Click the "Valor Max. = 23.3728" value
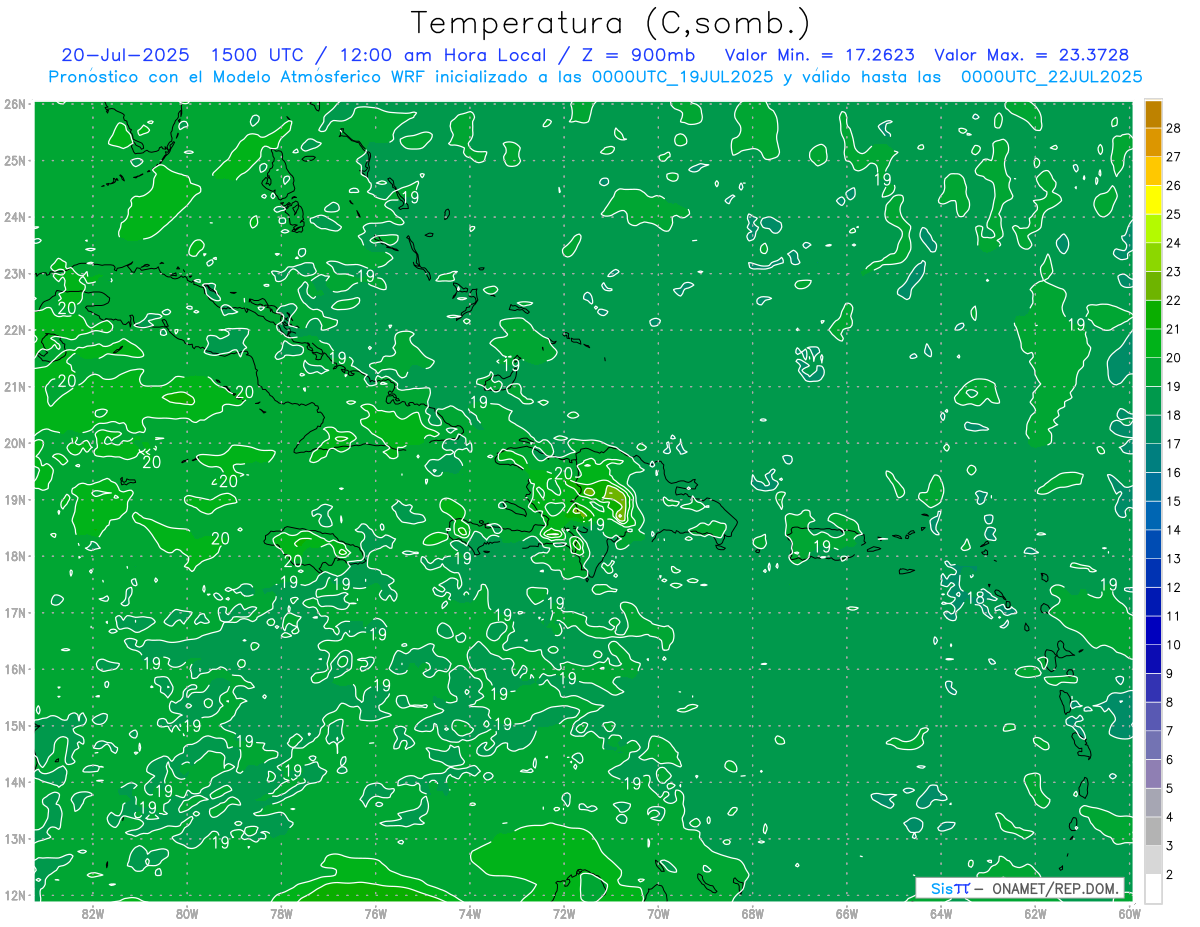The height and width of the screenshot is (927, 1200). (x=1032, y=55)
